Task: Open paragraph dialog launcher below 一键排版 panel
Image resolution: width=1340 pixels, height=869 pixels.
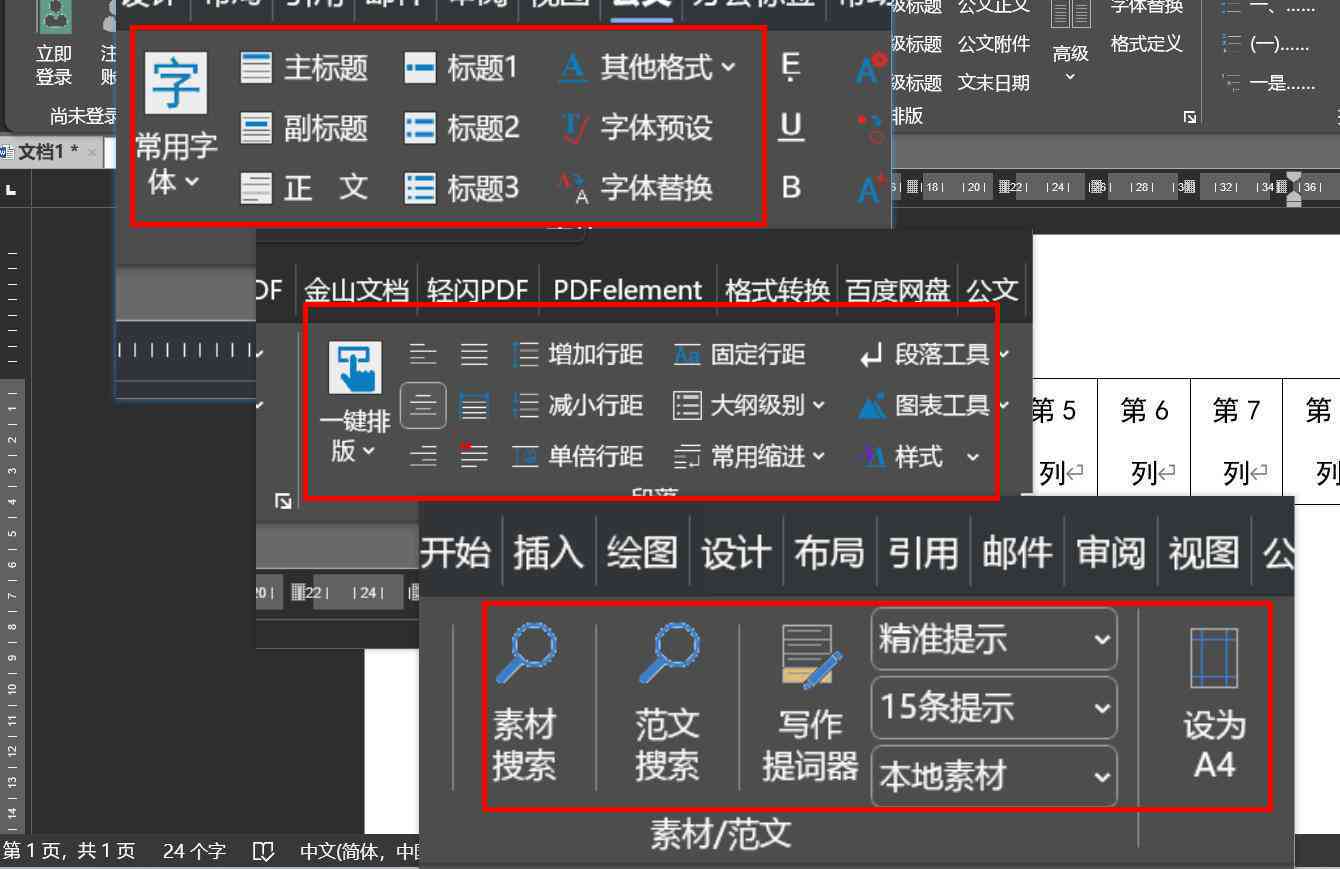Action: pos(283,501)
